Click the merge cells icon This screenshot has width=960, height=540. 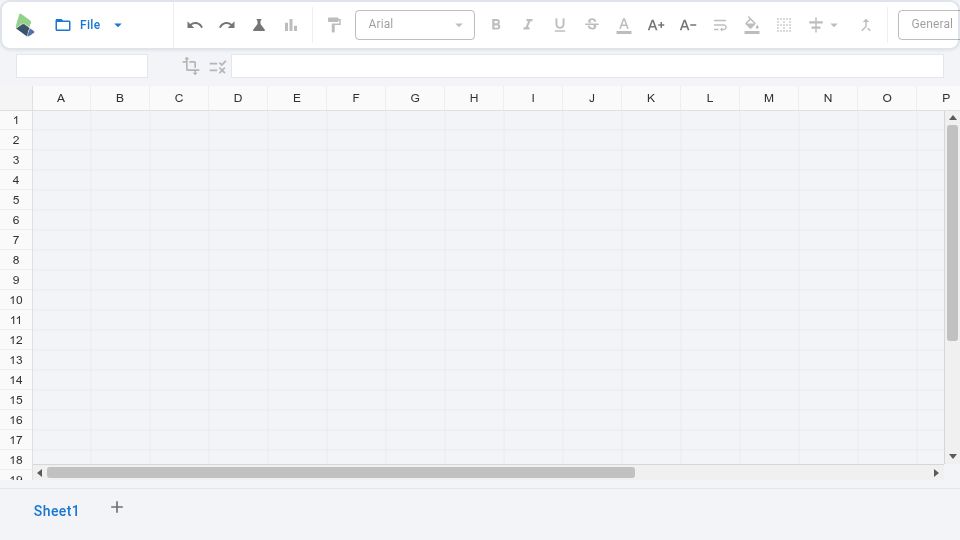866,25
